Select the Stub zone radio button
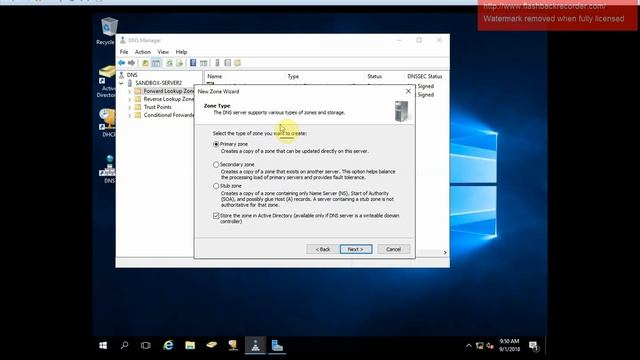640x360 pixels. [216, 186]
